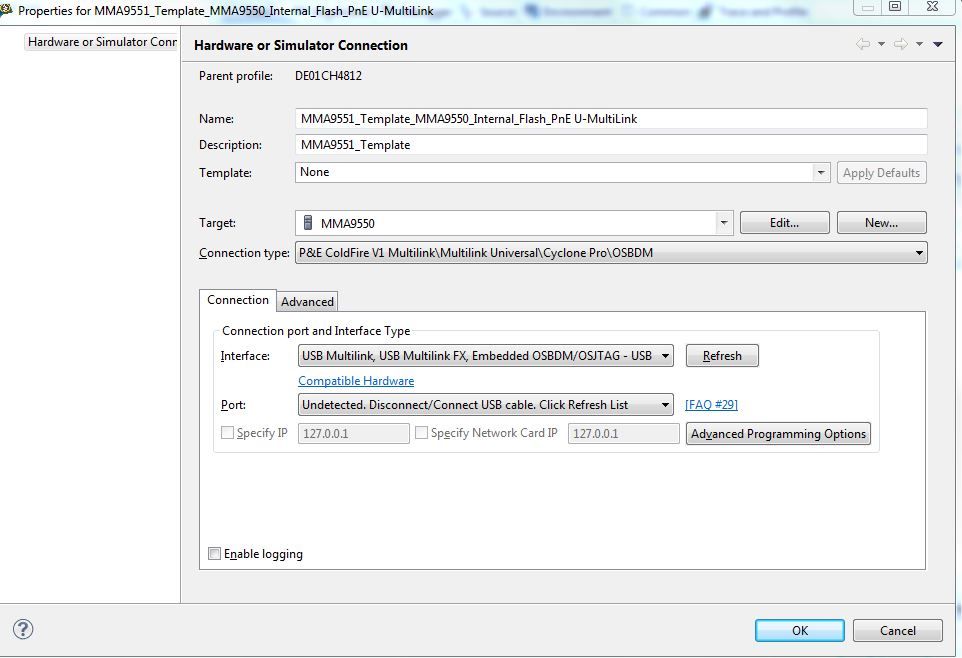Switch to the Advanced tab

pyautogui.click(x=307, y=302)
